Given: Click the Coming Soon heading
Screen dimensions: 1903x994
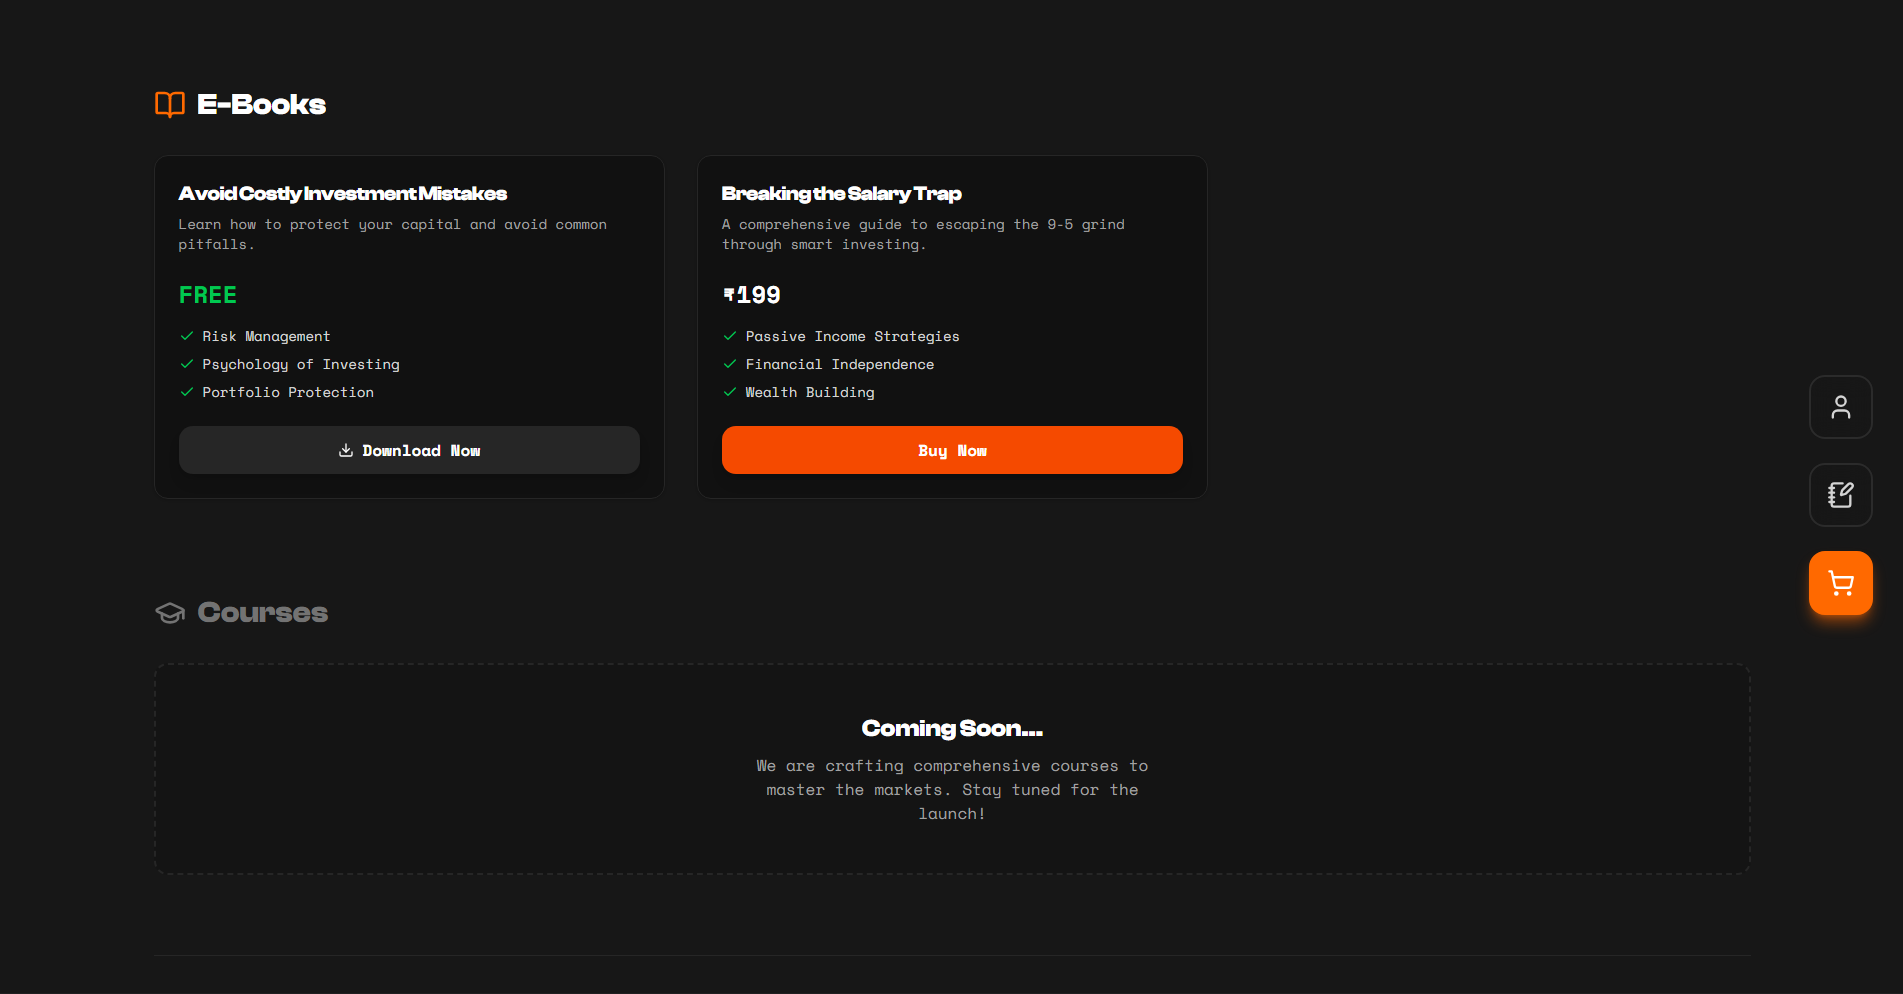Looking at the screenshot, I should click(952, 728).
